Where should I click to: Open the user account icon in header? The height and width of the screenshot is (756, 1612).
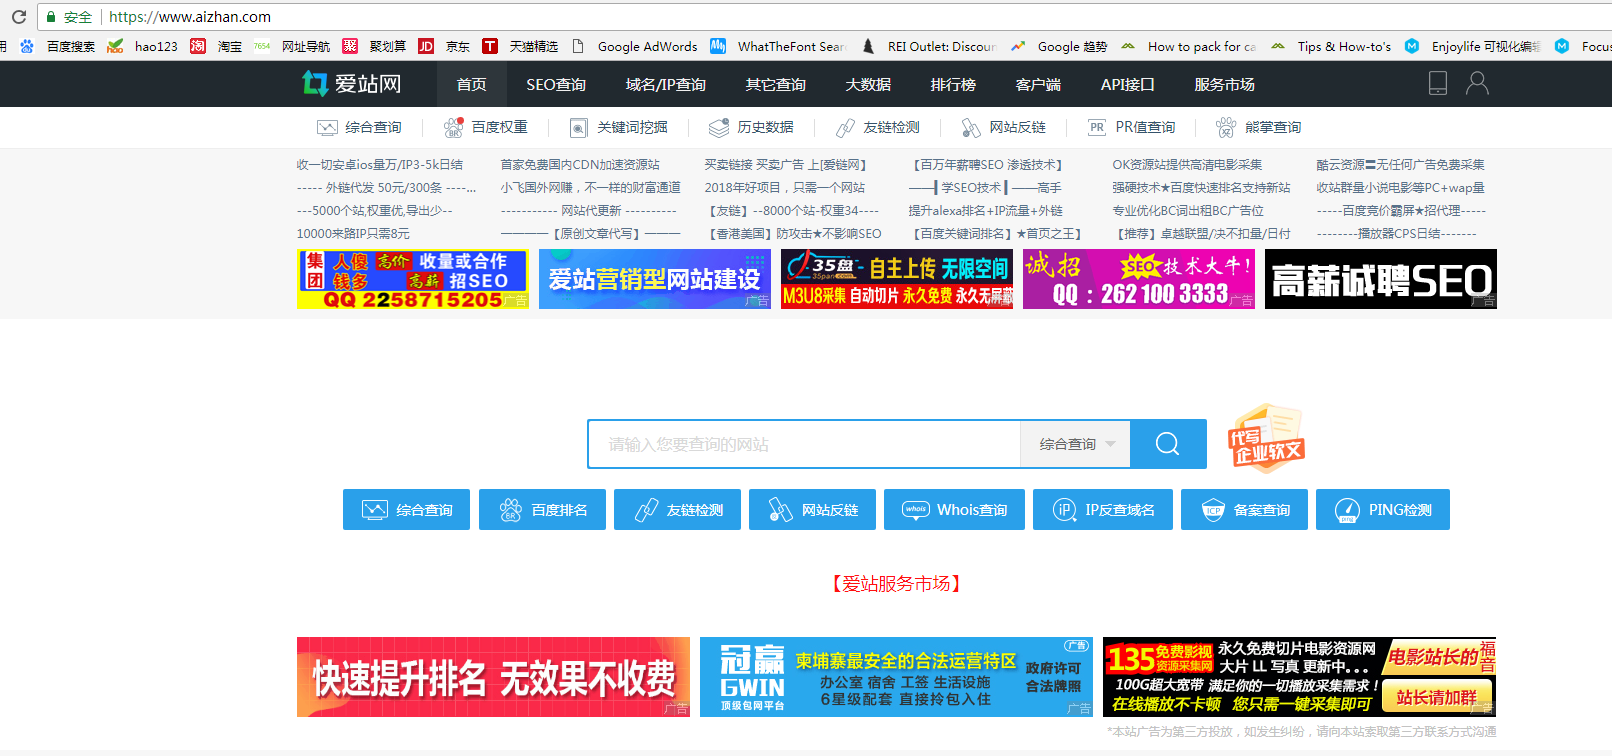tap(1477, 83)
